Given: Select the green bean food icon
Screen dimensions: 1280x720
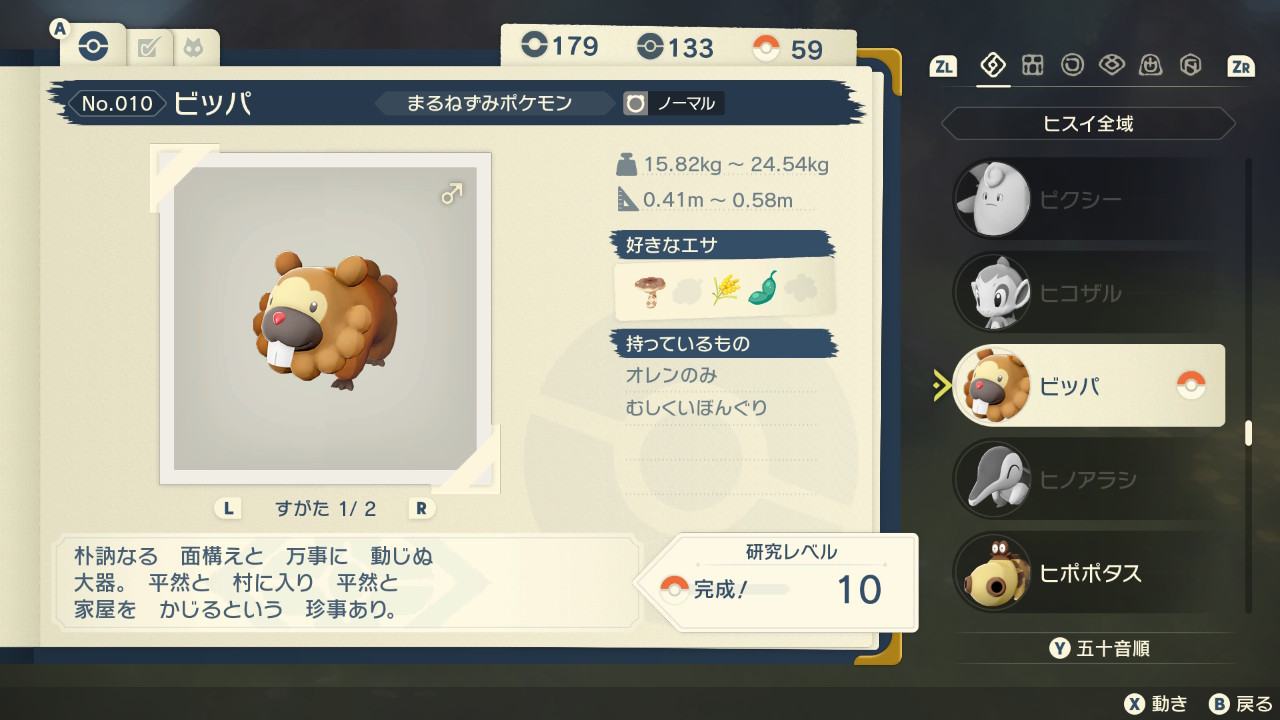Looking at the screenshot, I should (x=763, y=289).
